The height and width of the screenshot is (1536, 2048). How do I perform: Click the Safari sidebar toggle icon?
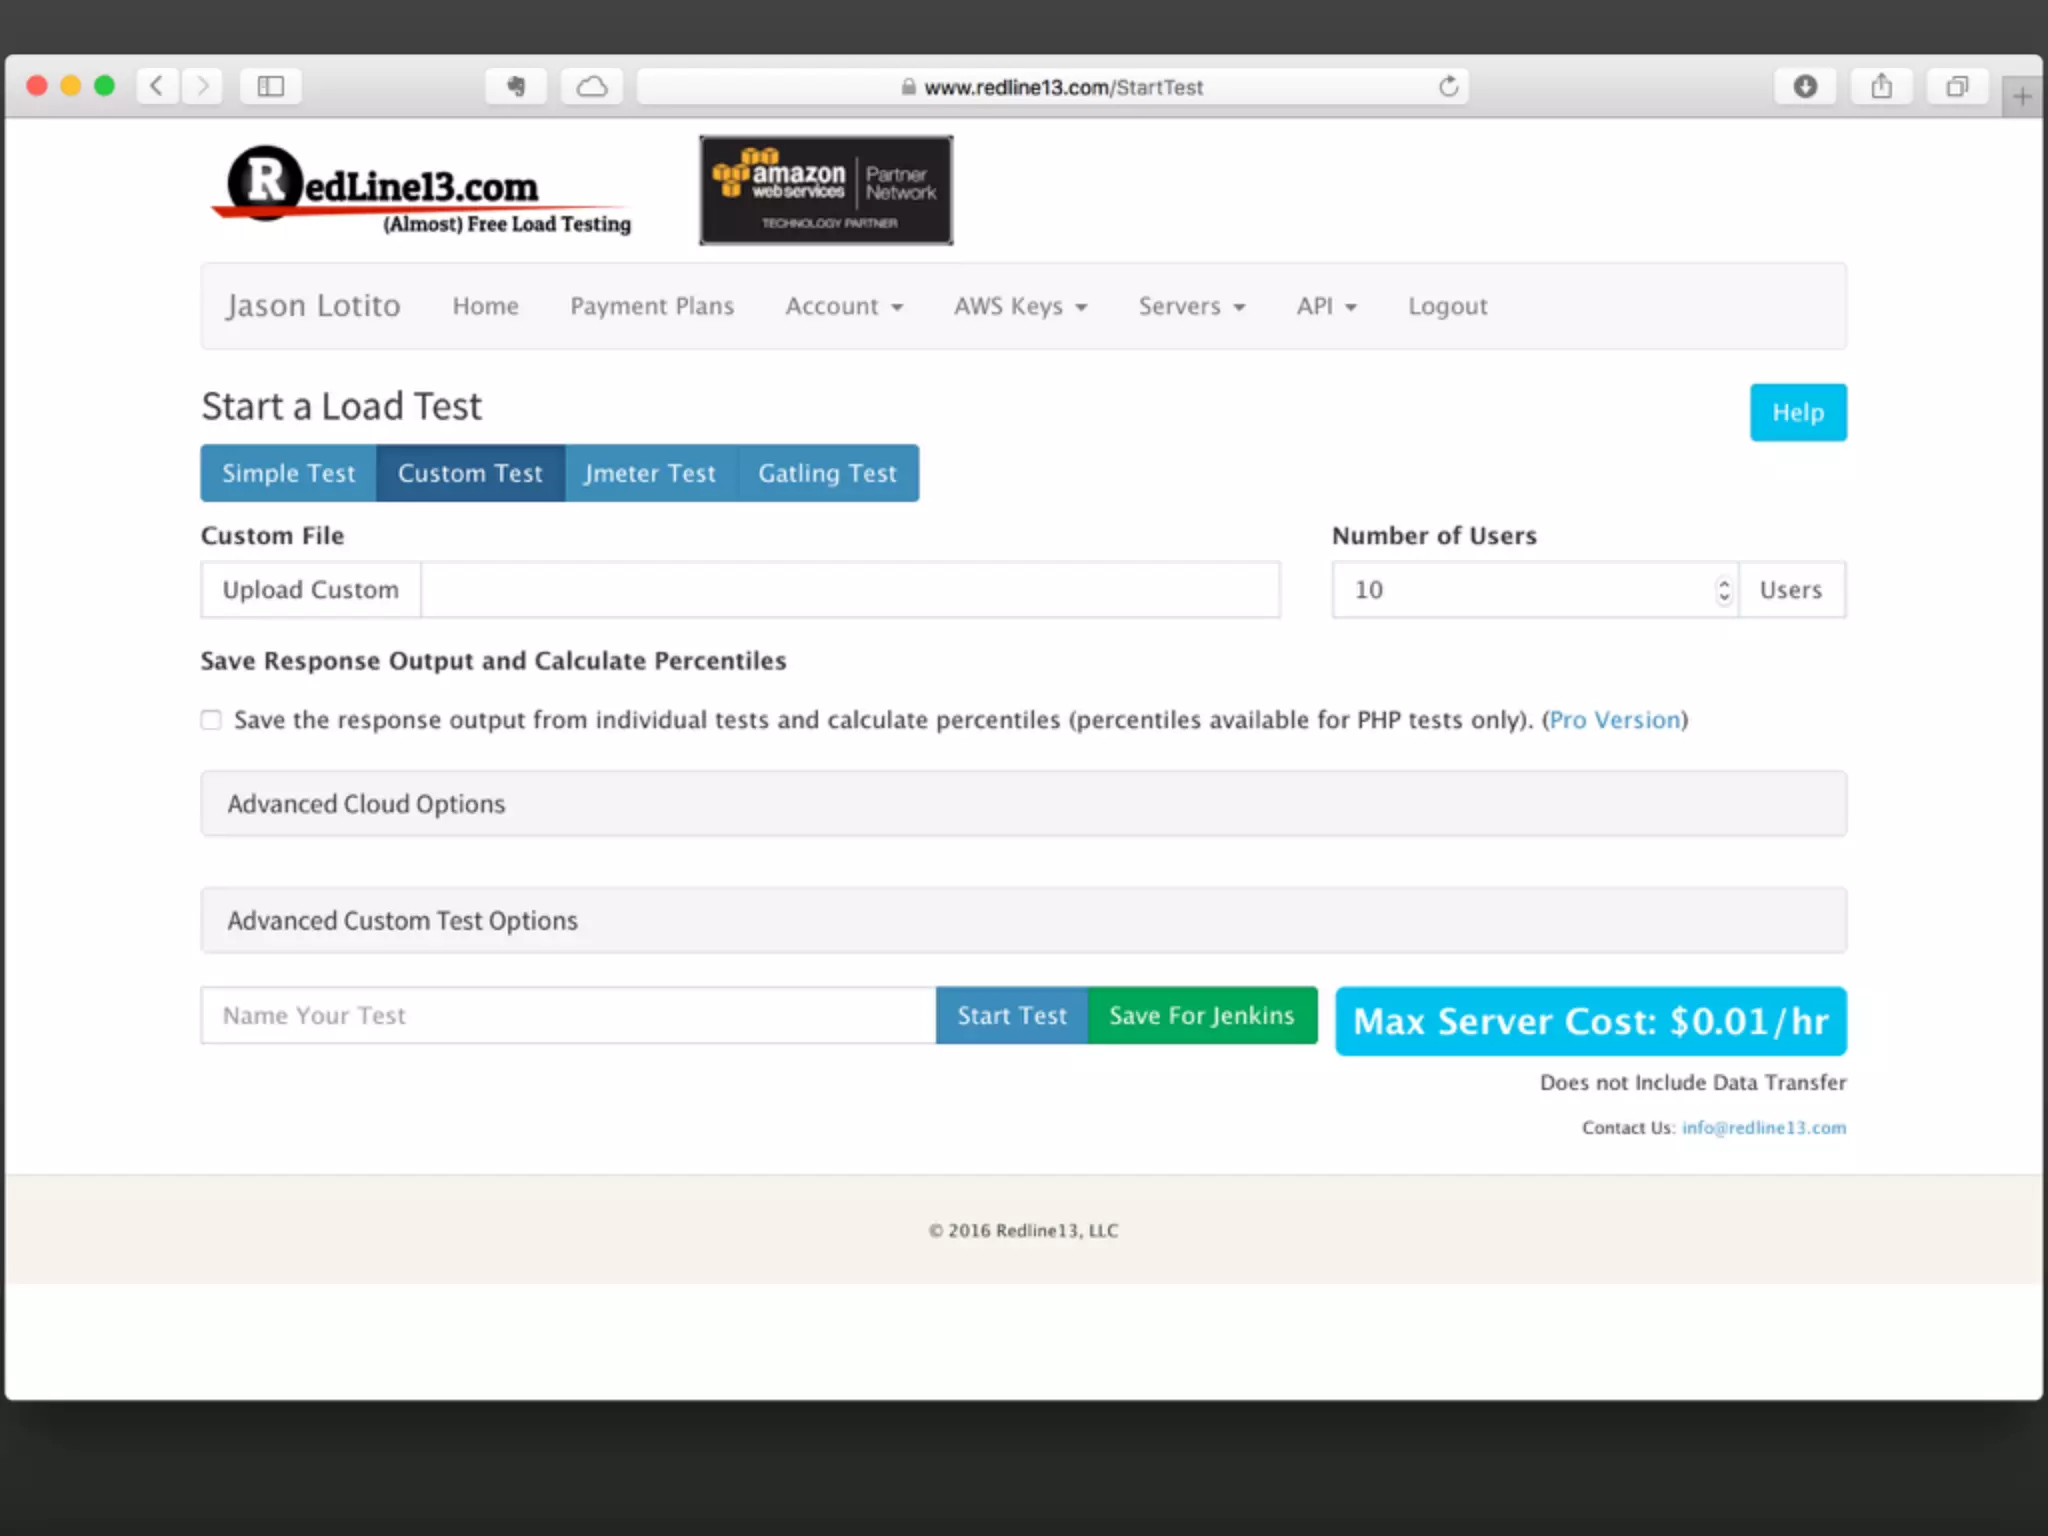(x=271, y=86)
